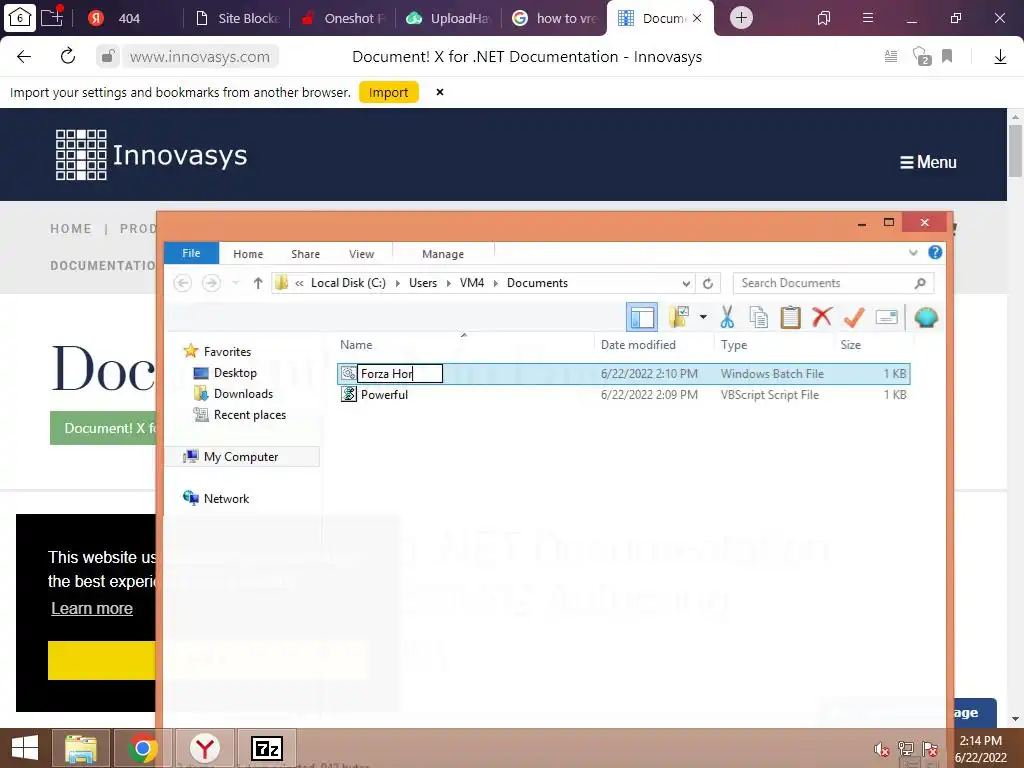The image size is (1024, 768).
Task: Click the red X Delete icon
Action: tap(822, 317)
